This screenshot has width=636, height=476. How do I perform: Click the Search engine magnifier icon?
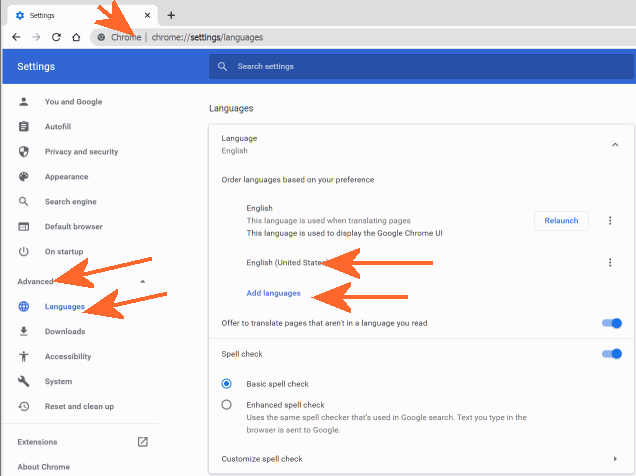[x=24, y=202]
